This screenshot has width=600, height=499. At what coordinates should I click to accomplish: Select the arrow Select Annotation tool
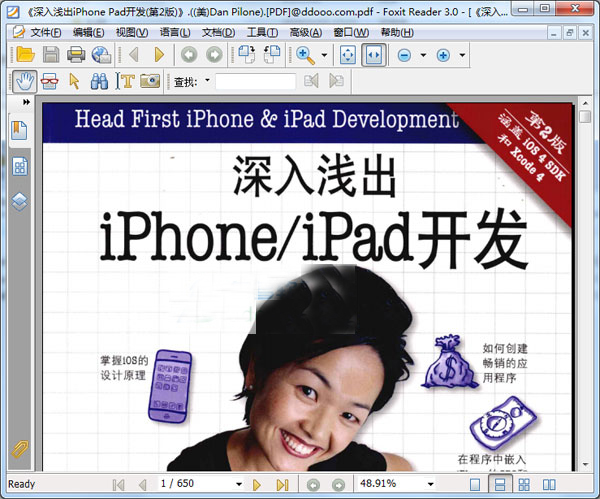click(x=74, y=81)
